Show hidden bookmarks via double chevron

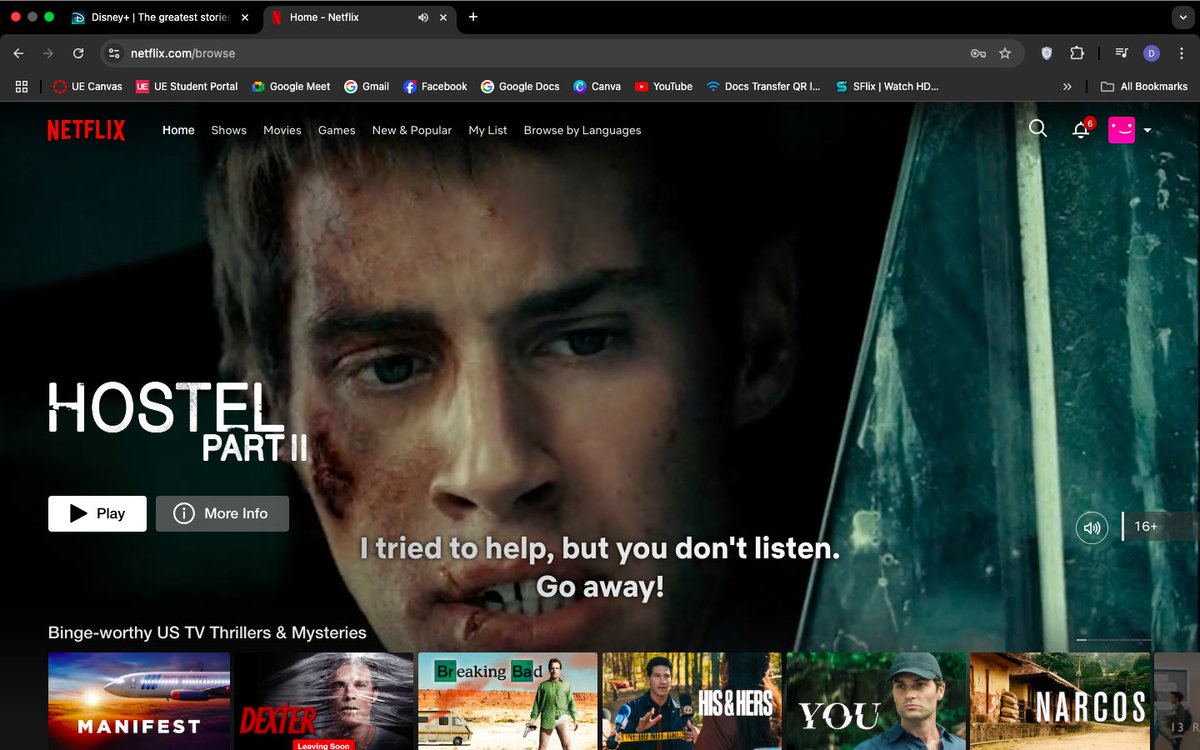[x=1067, y=87]
